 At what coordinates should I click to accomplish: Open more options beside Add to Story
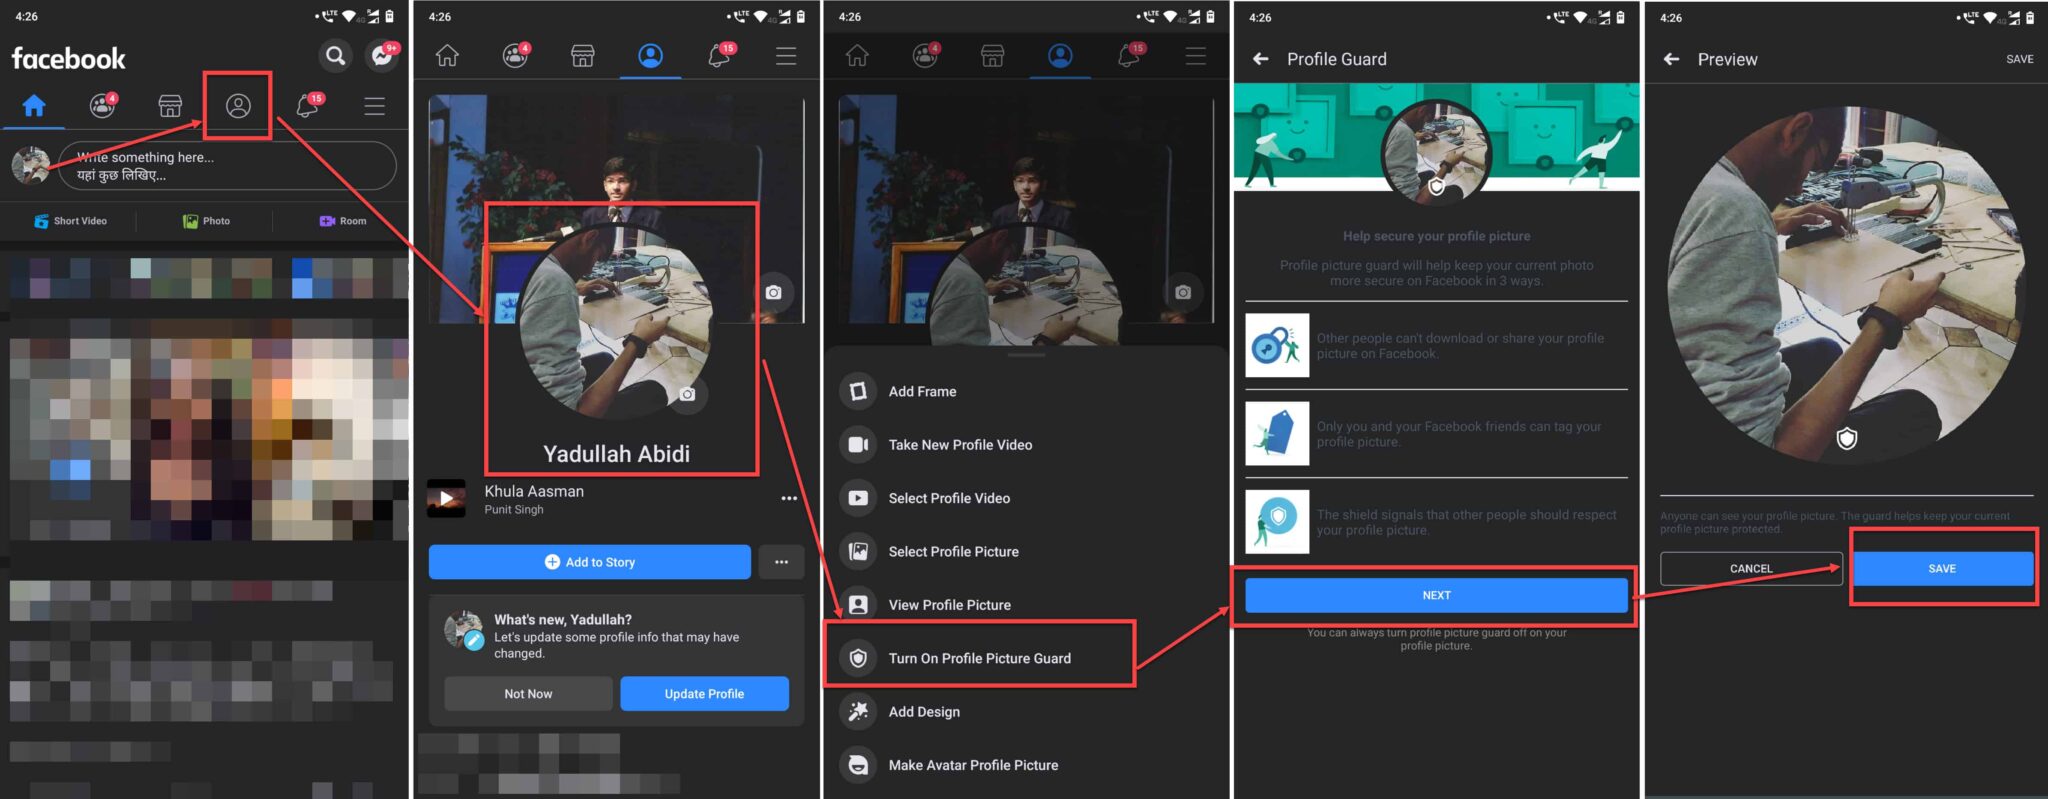click(781, 562)
